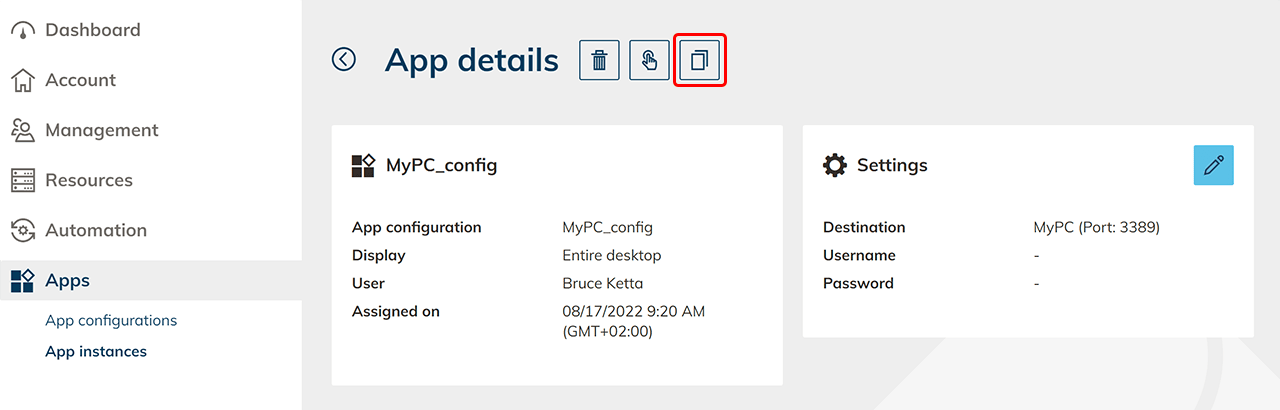Go to App configurations

[111, 320]
